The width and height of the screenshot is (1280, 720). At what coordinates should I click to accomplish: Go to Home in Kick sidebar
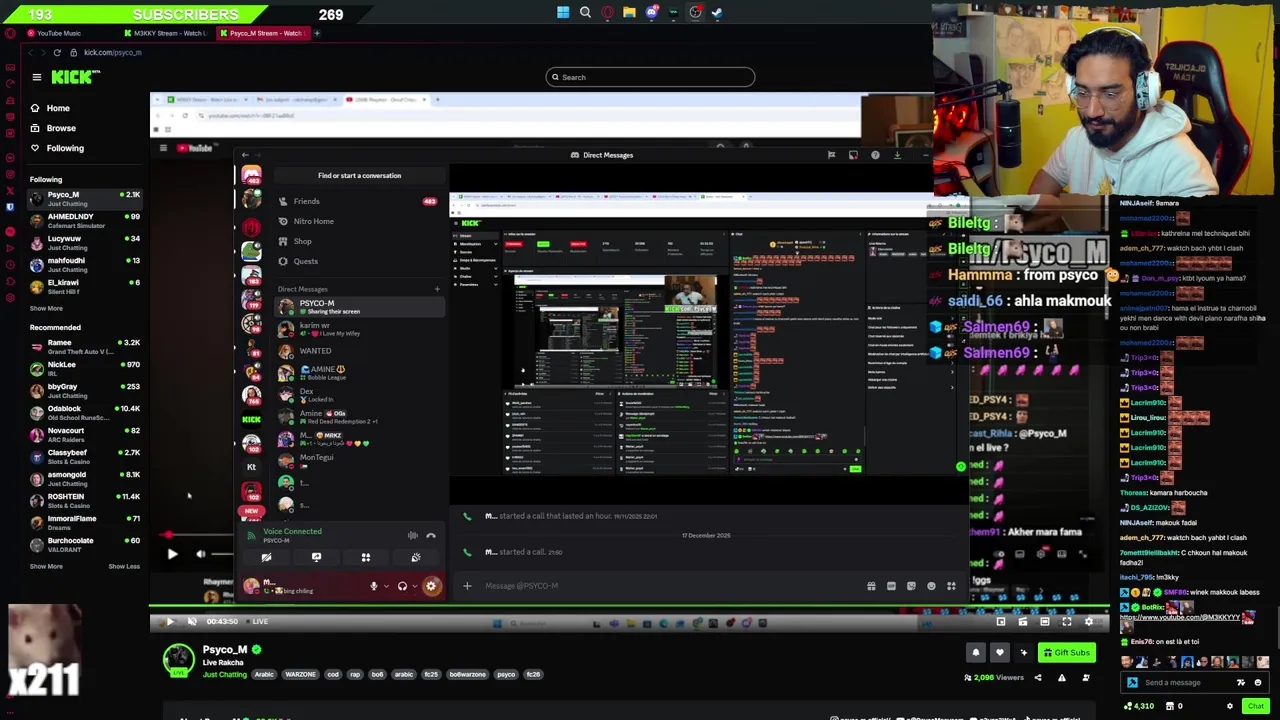click(x=58, y=108)
